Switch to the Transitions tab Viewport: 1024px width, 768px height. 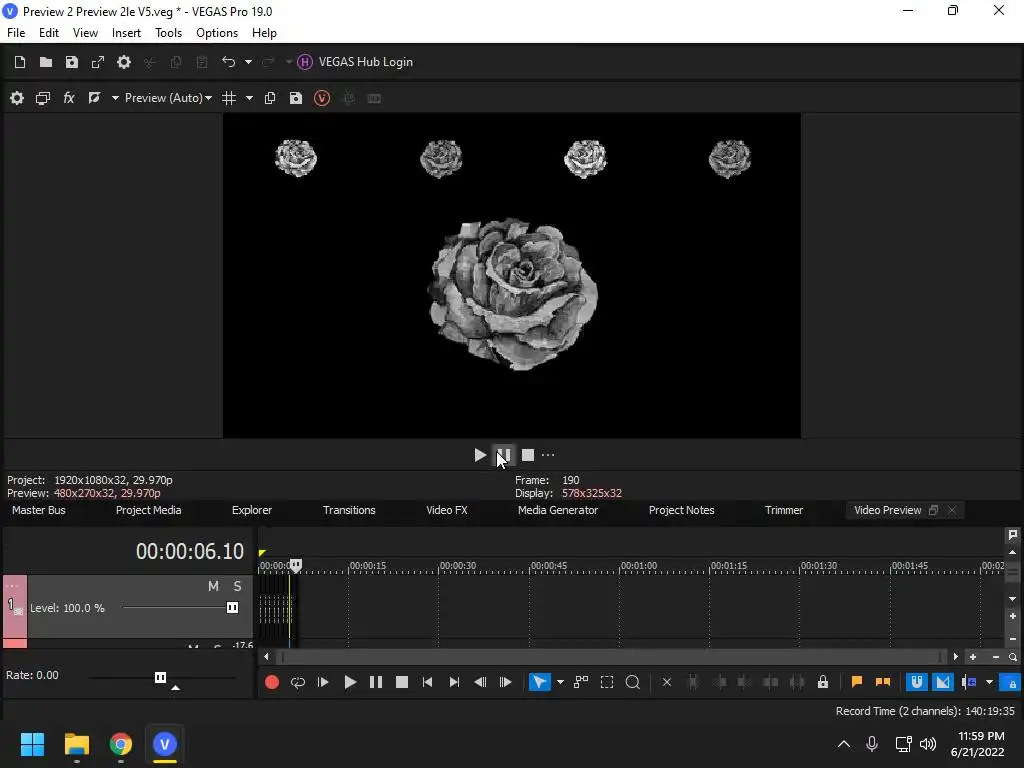click(x=349, y=510)
